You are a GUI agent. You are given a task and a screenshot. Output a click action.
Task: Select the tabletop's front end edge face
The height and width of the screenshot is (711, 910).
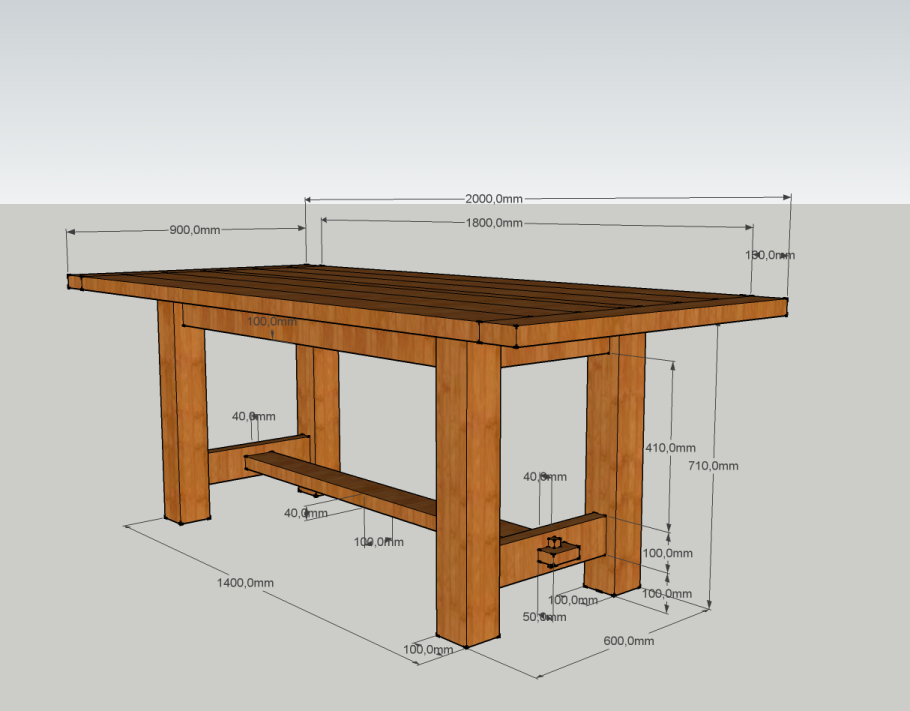coord(630,321)
